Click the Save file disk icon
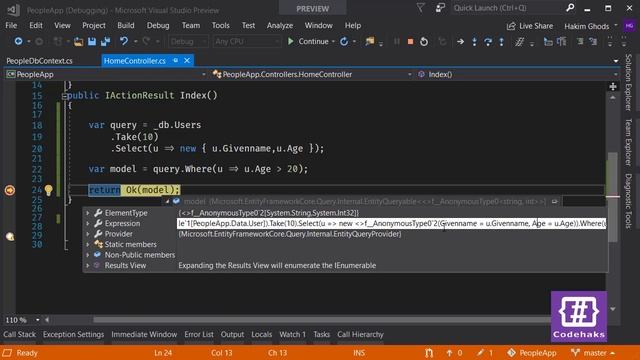The image size is (640, 360). point(92,41)
